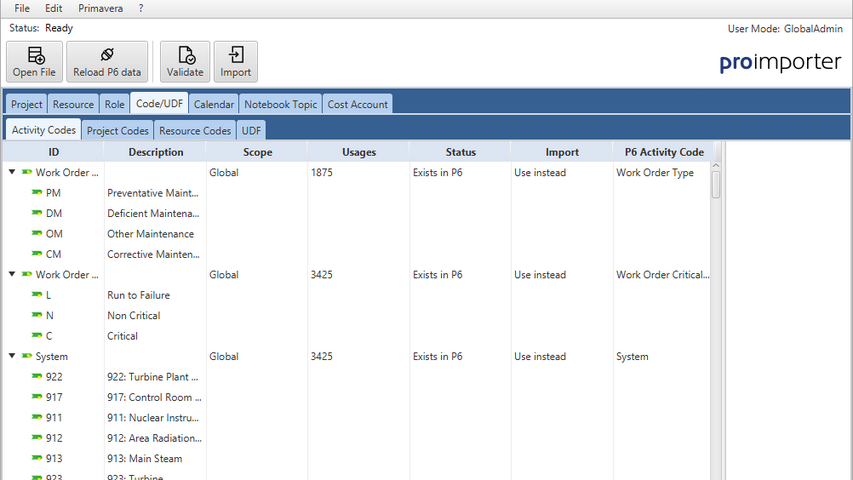This screenshot has height=480, width=853.
Task: Click the green icon beside code 922
Action: point(37,377)
